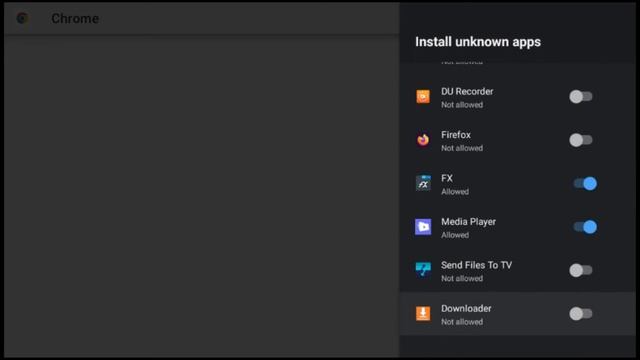The height and width of the screenshot is (360, 640).
Task: Click the Chrome logo icon
Action: click(x=22, y=18)
